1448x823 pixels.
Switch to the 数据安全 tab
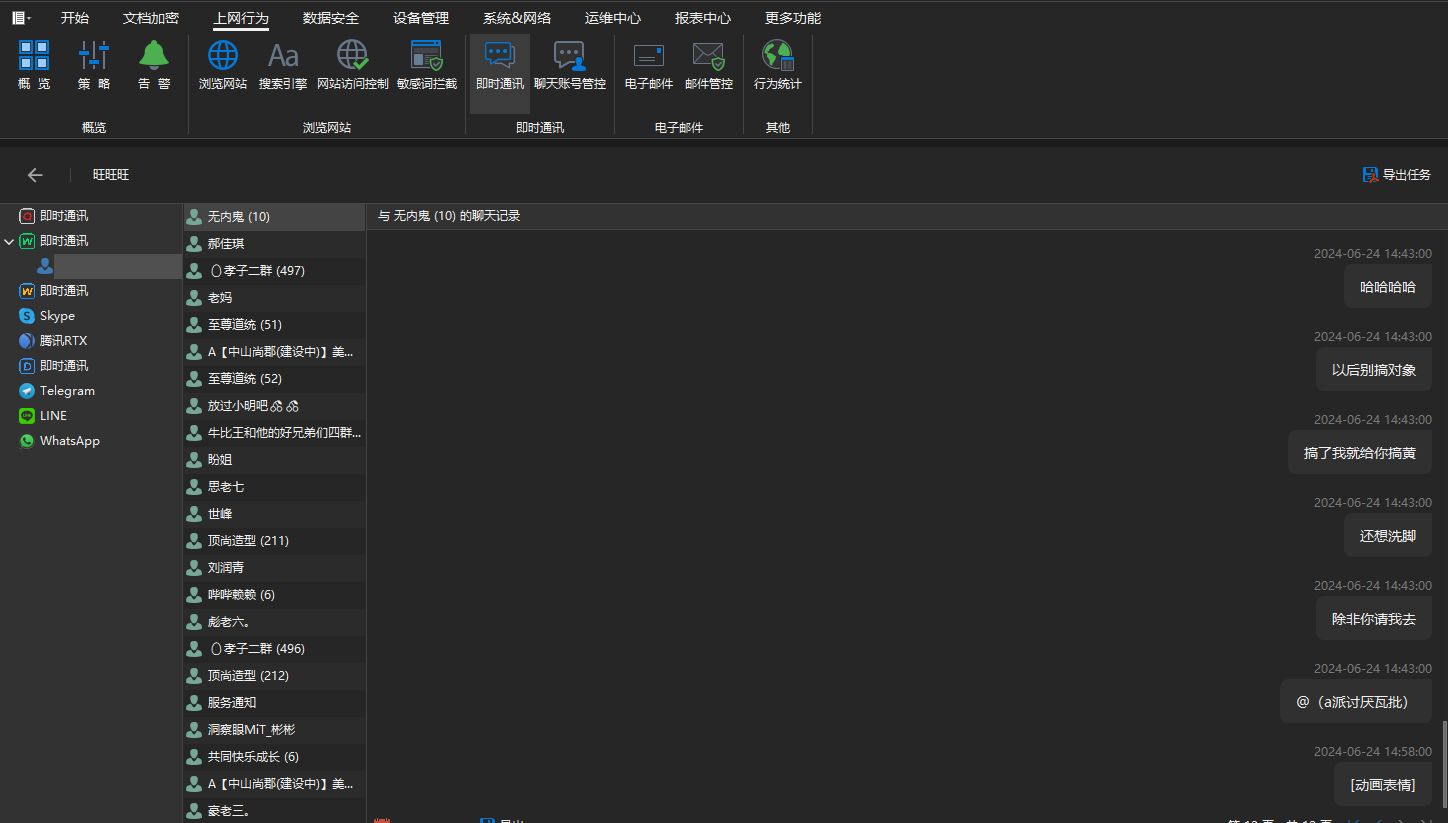(331, 18)
